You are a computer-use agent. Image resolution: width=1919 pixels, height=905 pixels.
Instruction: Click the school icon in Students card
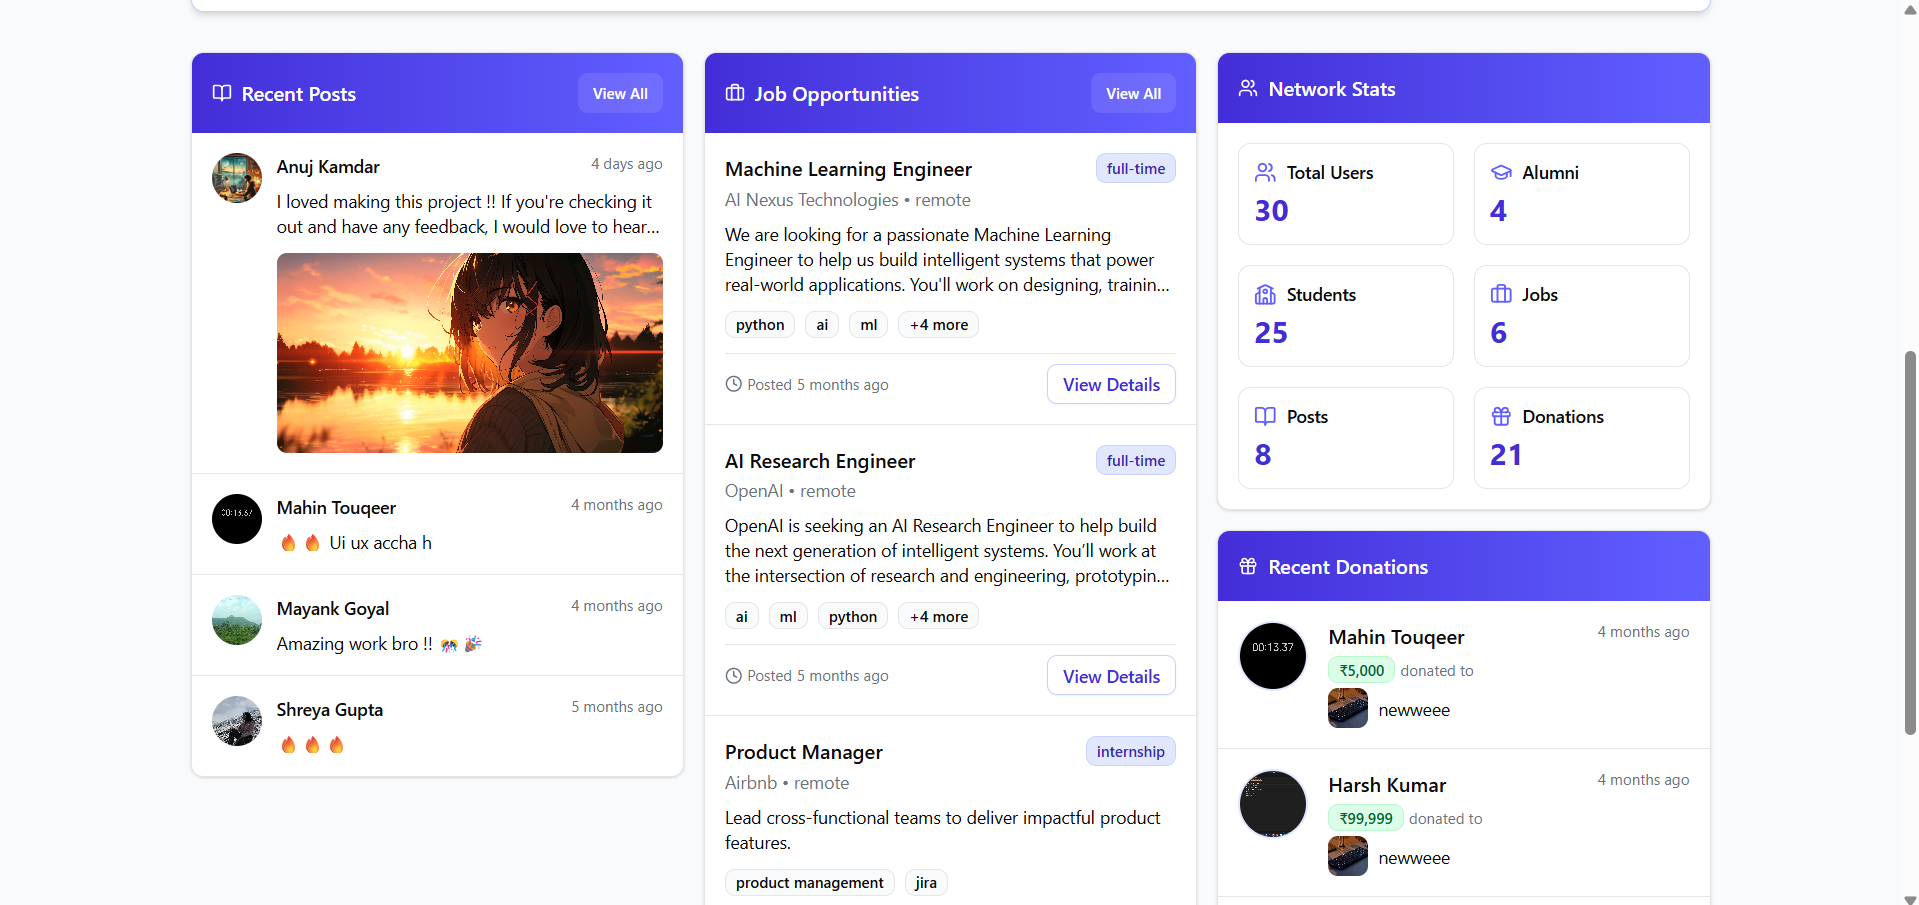tap(1265, 294)
